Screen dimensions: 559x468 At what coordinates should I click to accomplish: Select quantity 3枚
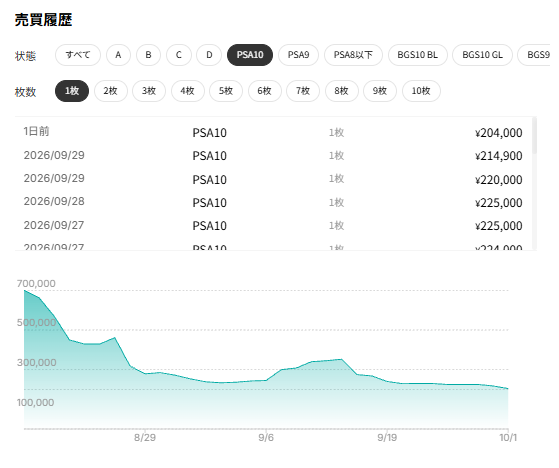click(x=149, y=91)
